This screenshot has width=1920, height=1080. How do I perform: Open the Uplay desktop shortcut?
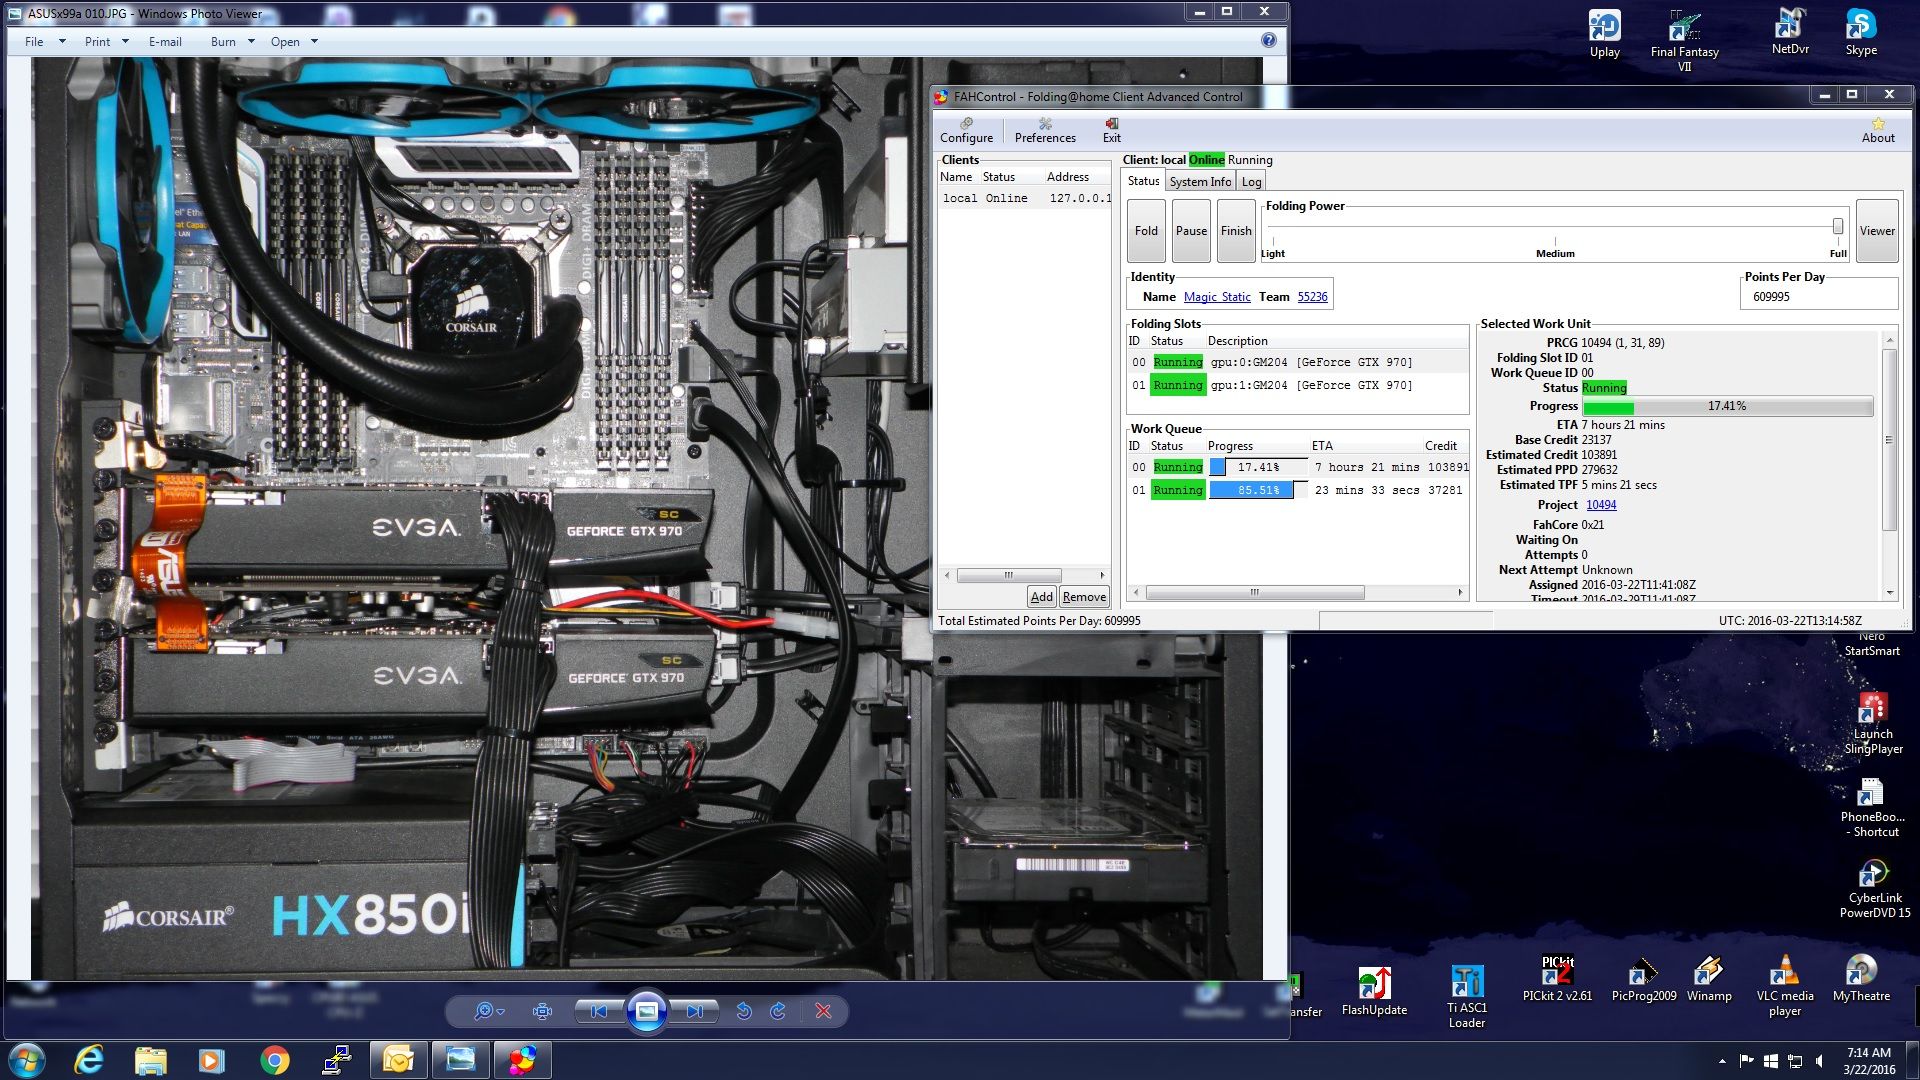coord(1605,34)
